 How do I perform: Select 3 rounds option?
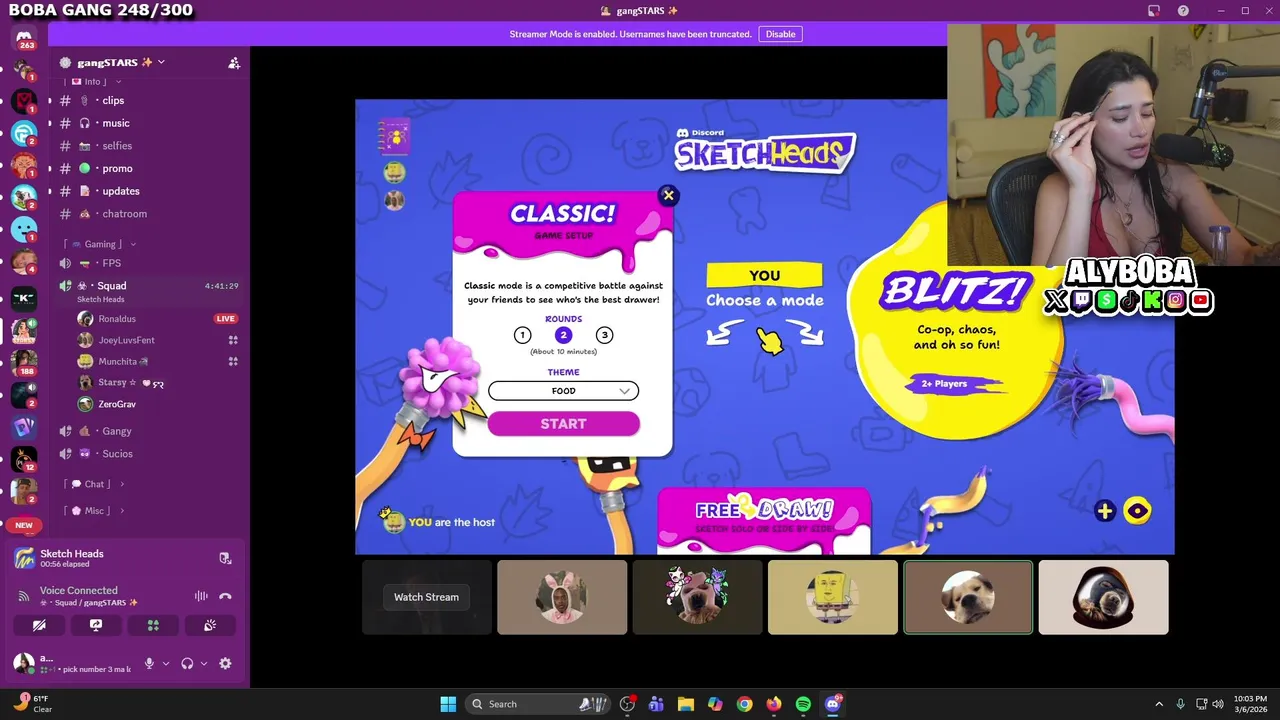pos(604,335)
